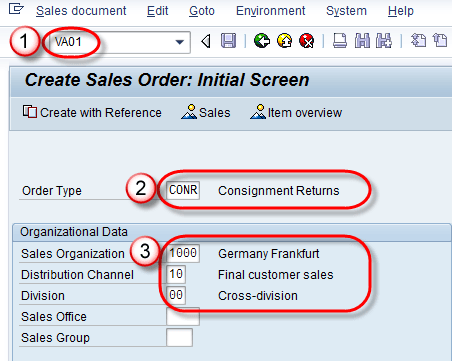The height and width of the screenshot is (361, 452).
Task: Click the Enter back-arrow triangle icon
Action: [x=206, y=42]
